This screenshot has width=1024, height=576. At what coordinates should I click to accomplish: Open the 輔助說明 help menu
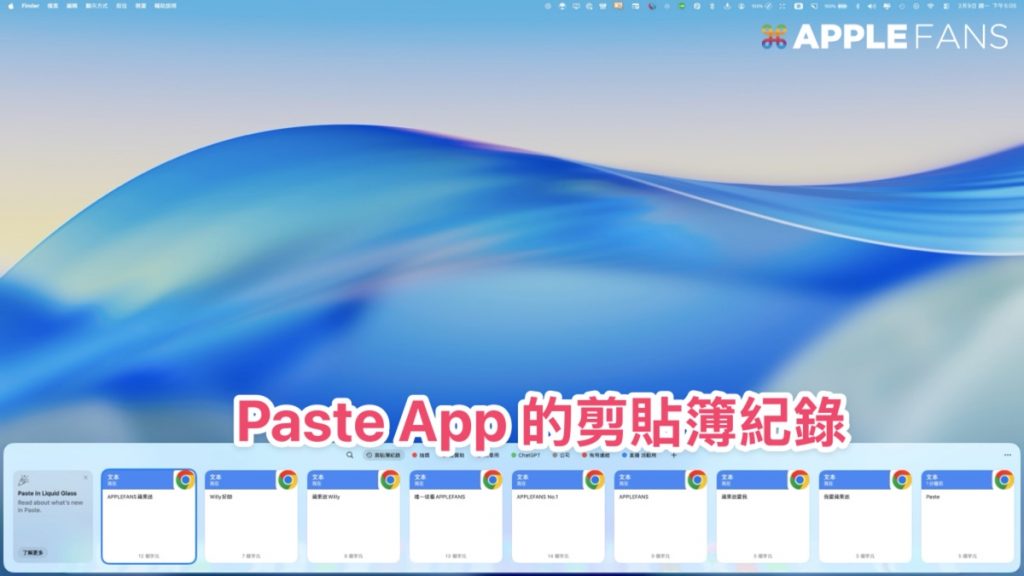point(167,6)
